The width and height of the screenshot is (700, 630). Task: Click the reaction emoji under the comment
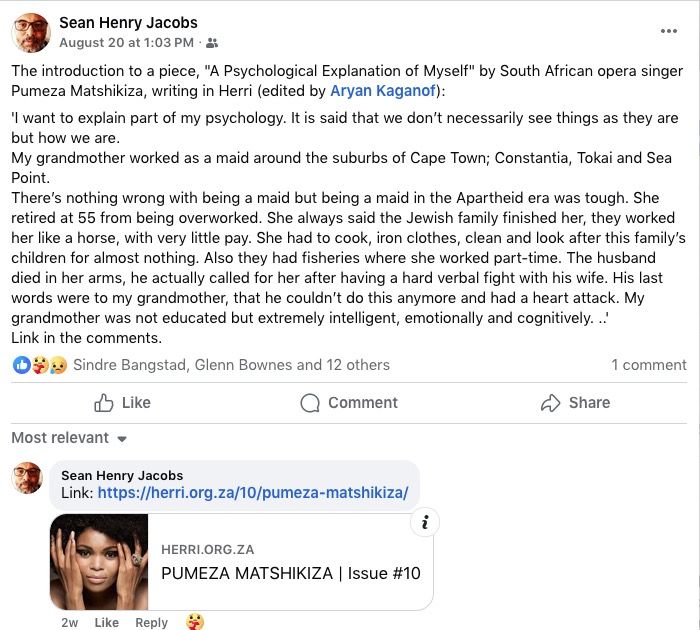[x=195, y=622]
